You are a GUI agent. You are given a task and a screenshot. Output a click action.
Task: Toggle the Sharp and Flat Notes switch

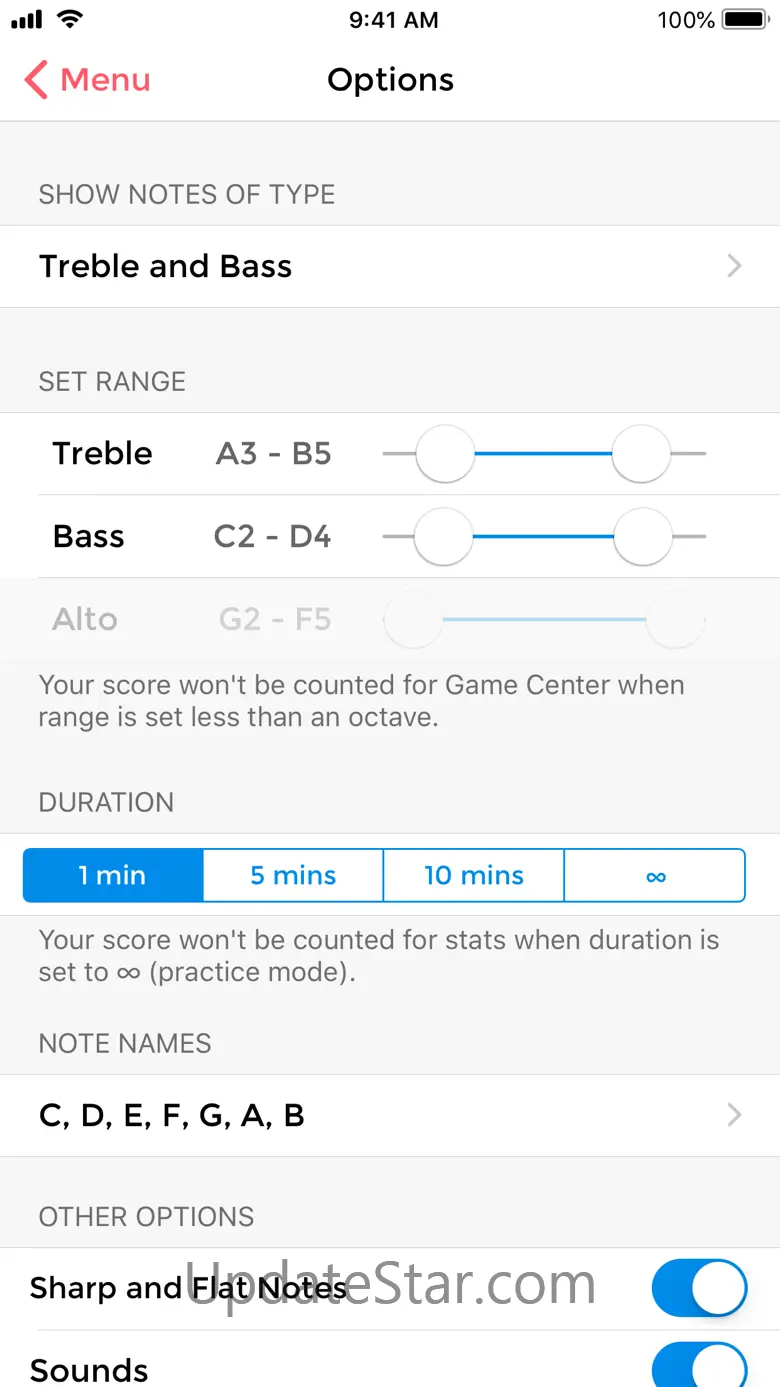pyautogui.click(x=699, y=1288)
